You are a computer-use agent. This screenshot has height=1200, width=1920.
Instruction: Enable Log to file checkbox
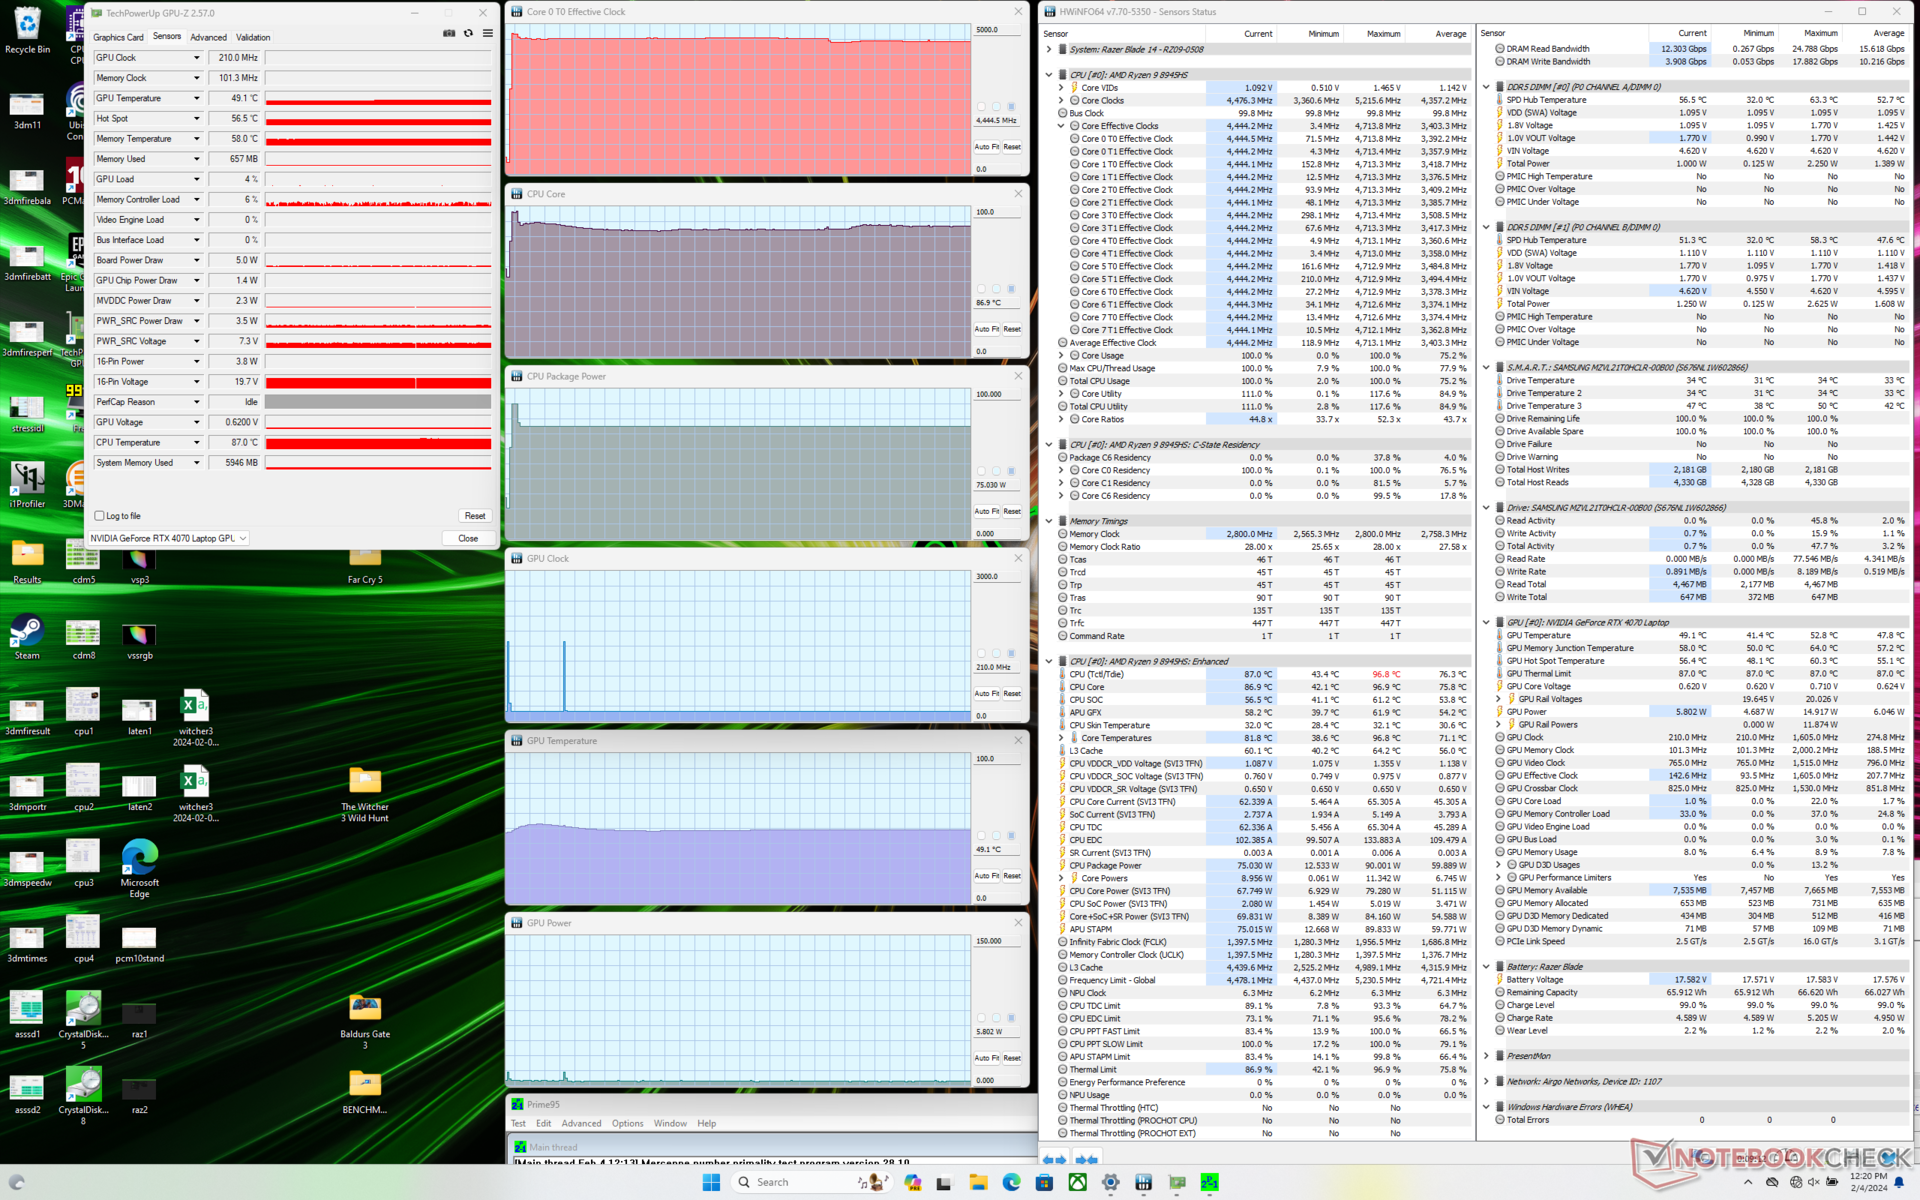[100, 516]
